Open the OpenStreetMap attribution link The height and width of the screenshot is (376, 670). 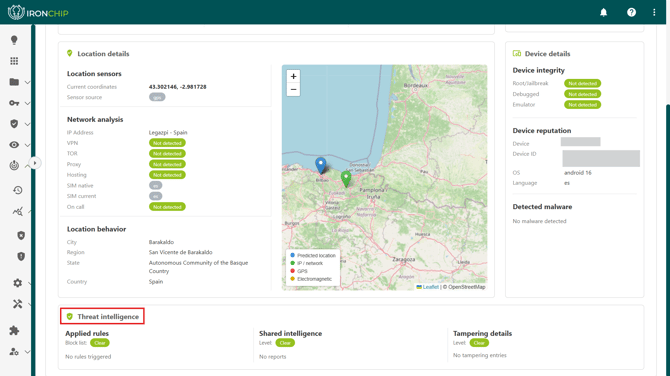pyautogui.click(x=466, y=287)
